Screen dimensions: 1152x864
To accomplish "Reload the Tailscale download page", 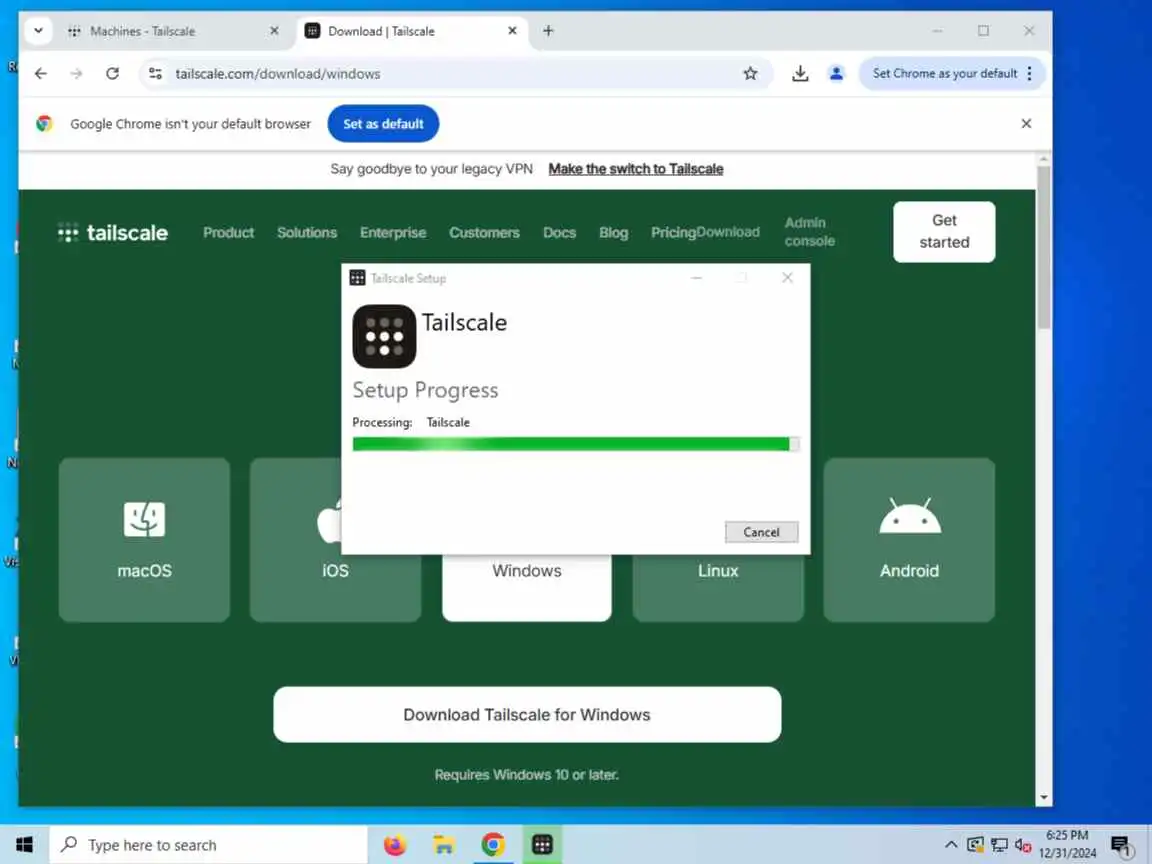I will (x=112, y=73).
